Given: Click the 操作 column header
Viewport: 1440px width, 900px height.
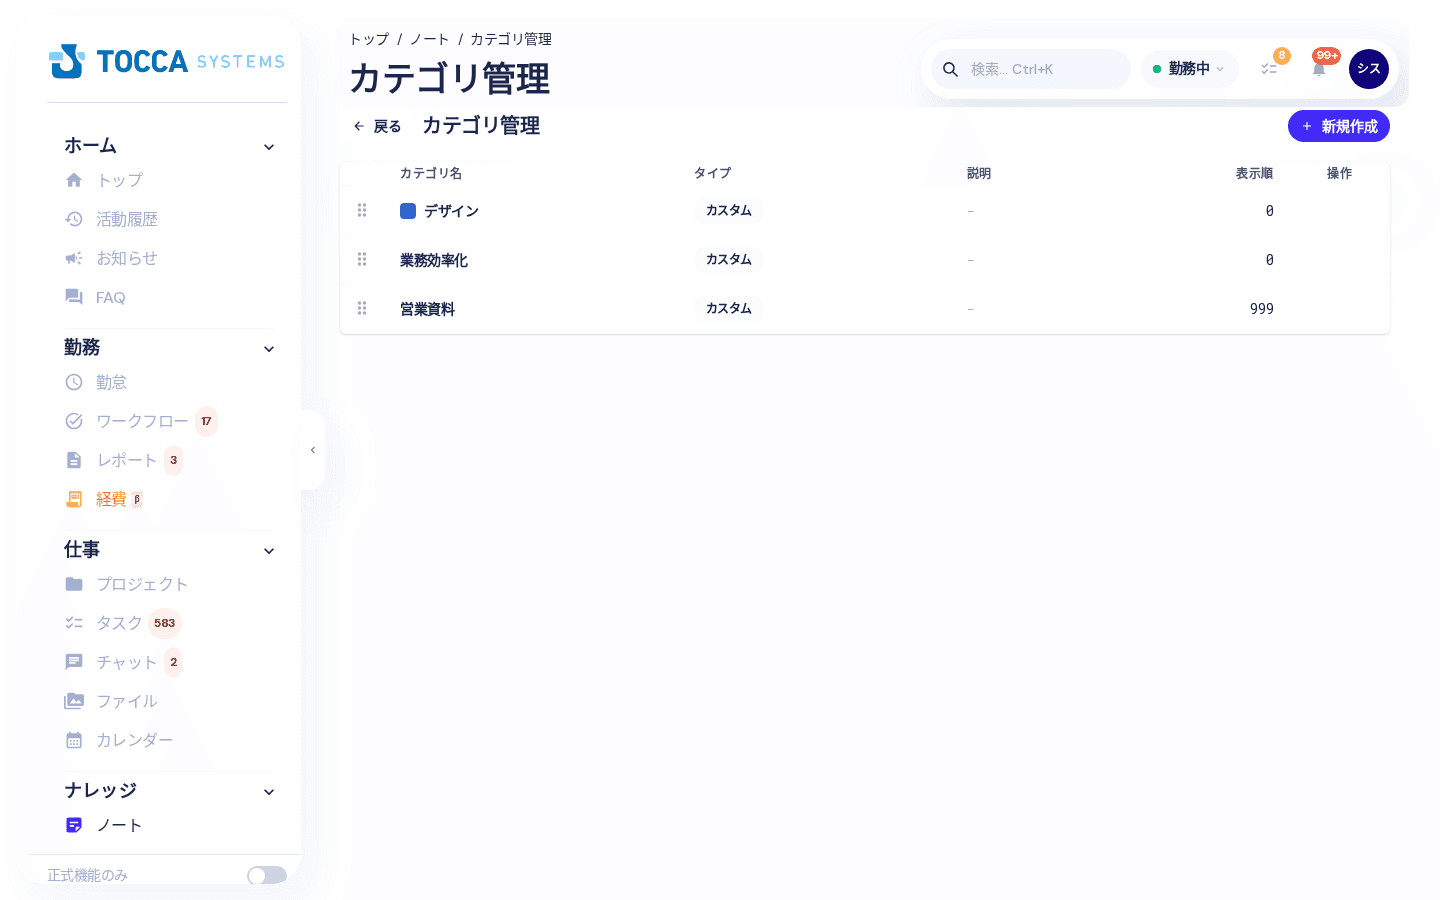Looking at the screenshot, I should [x=1339, y=173].
